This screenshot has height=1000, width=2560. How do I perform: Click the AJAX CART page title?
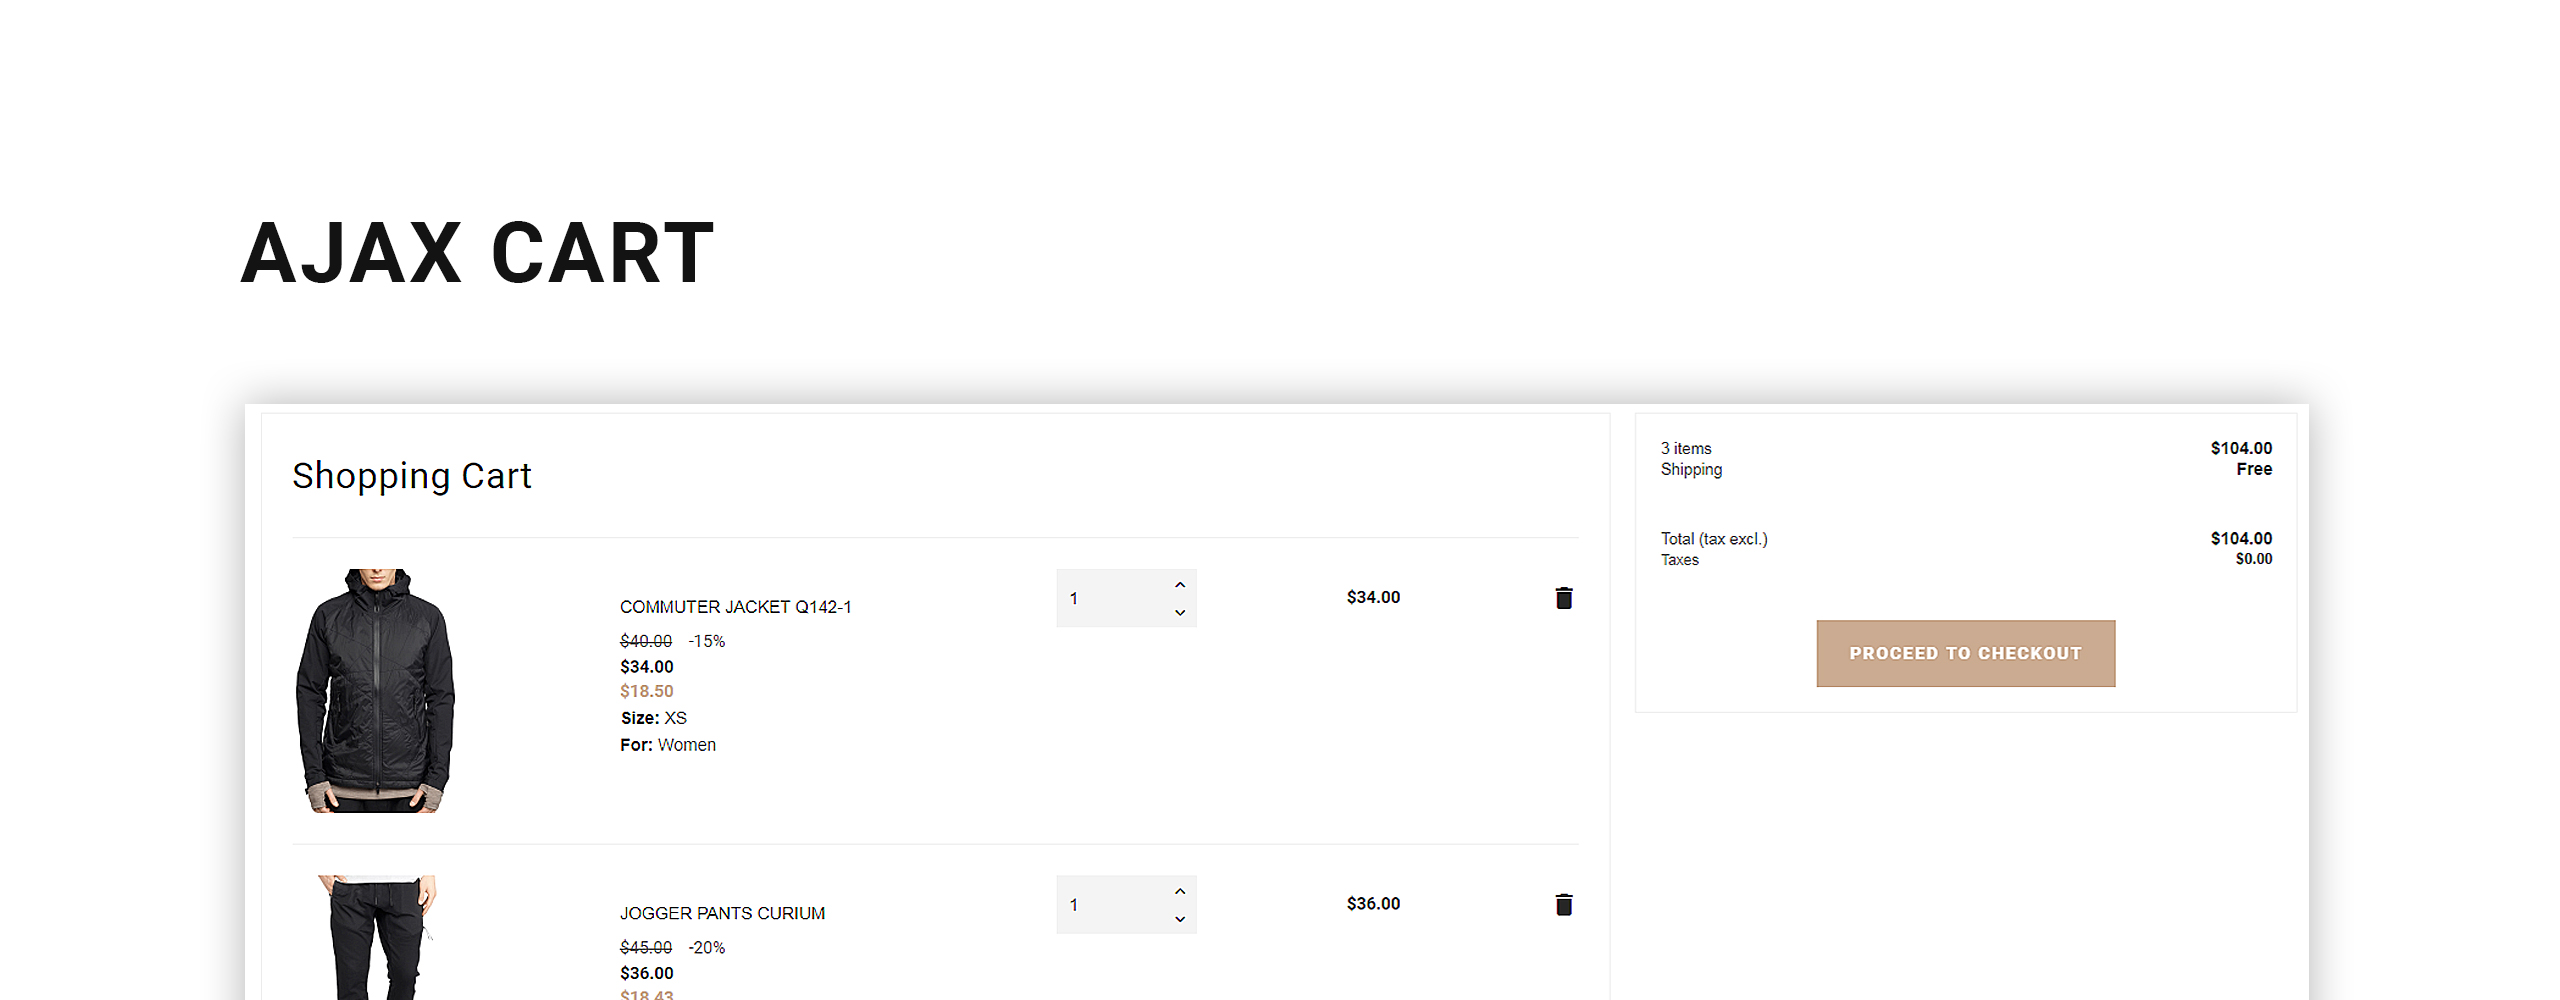(477, 254)
